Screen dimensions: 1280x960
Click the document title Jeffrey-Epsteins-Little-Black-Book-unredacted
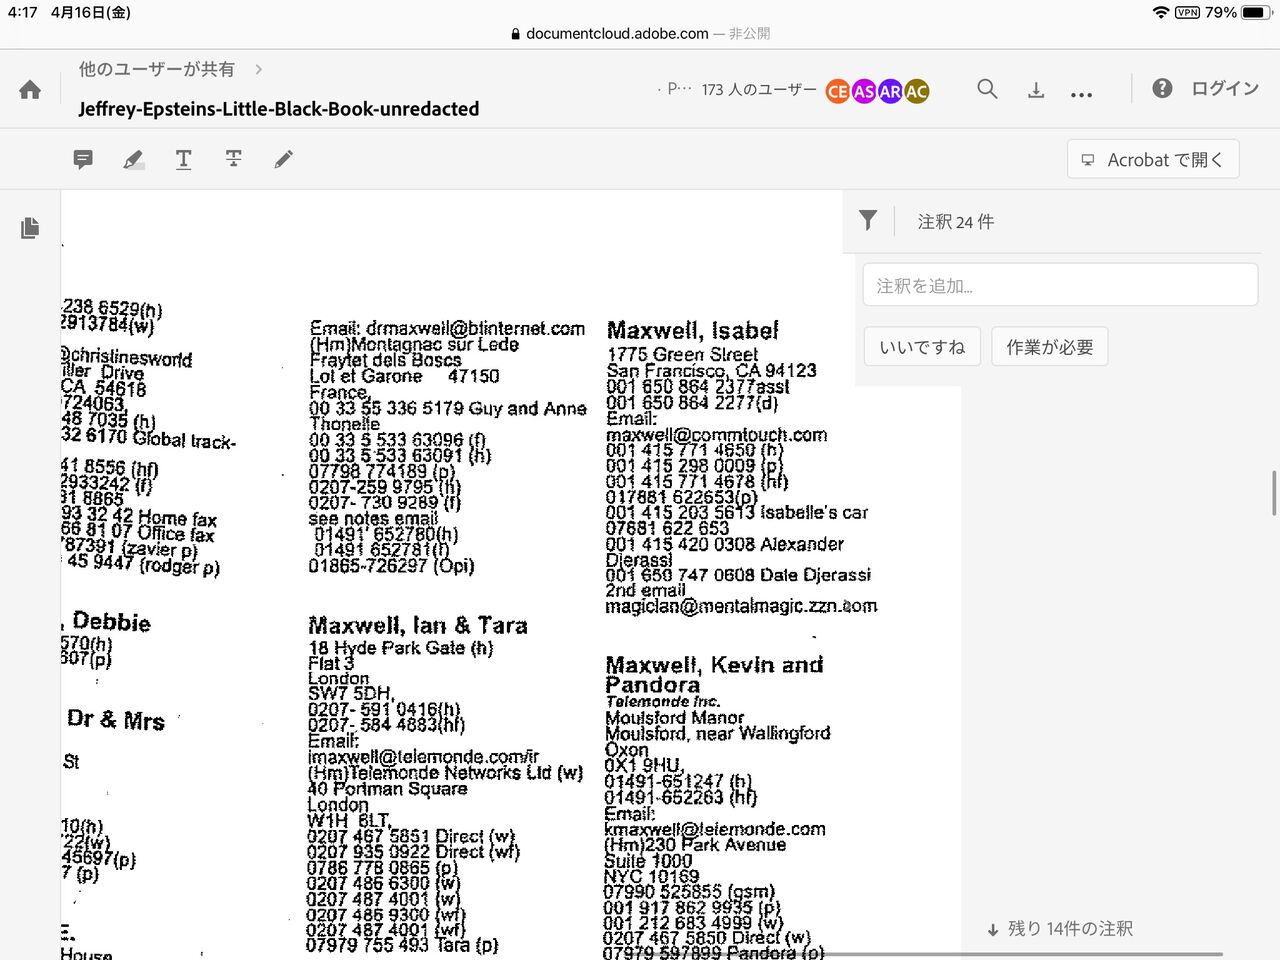tap(279, 108)
